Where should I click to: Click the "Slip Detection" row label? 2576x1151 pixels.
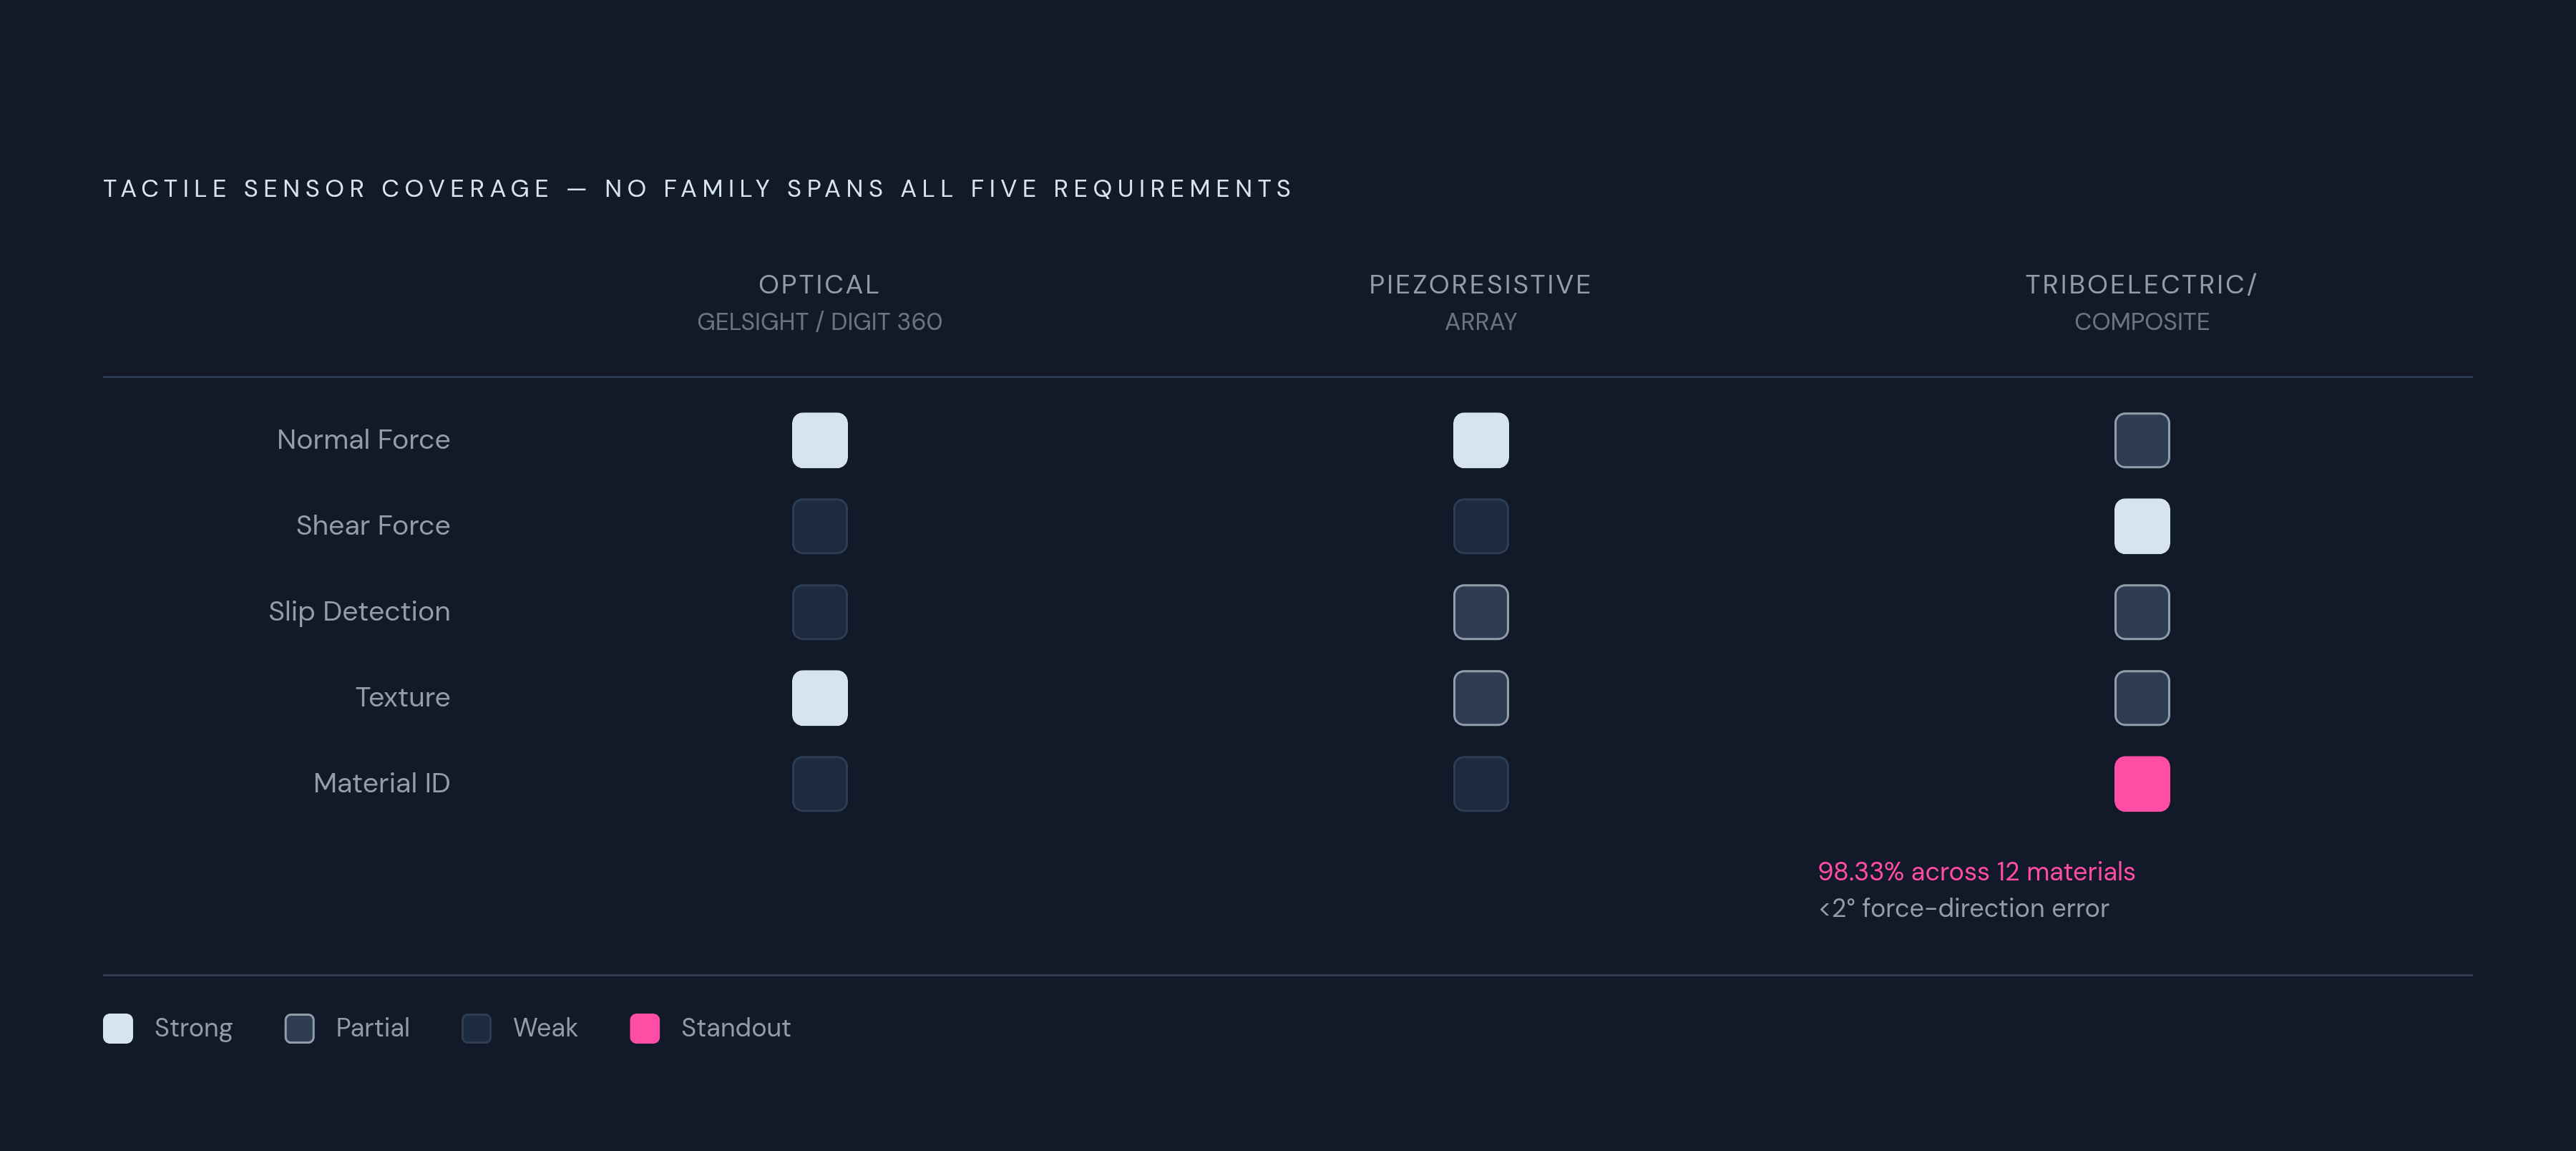click(359, 611)
